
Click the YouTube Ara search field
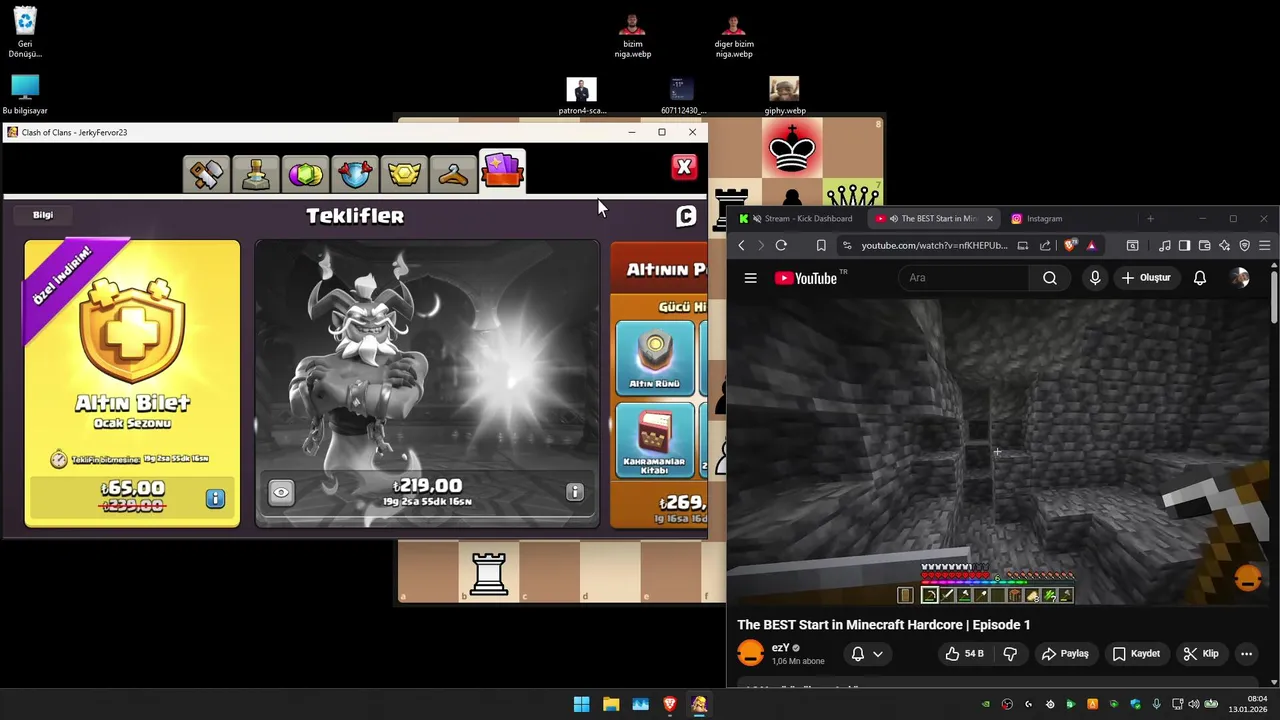click(x=964, y=278)
